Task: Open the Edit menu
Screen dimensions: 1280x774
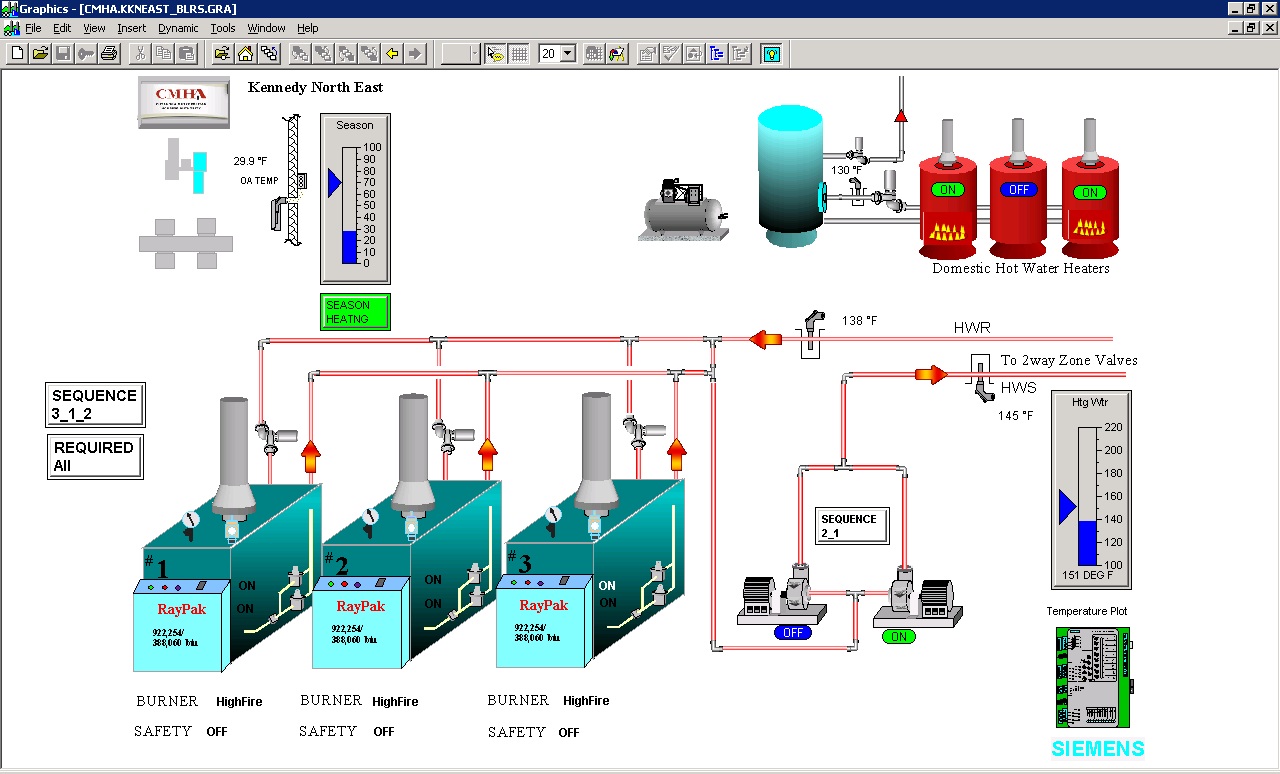Action: (62, 28)
